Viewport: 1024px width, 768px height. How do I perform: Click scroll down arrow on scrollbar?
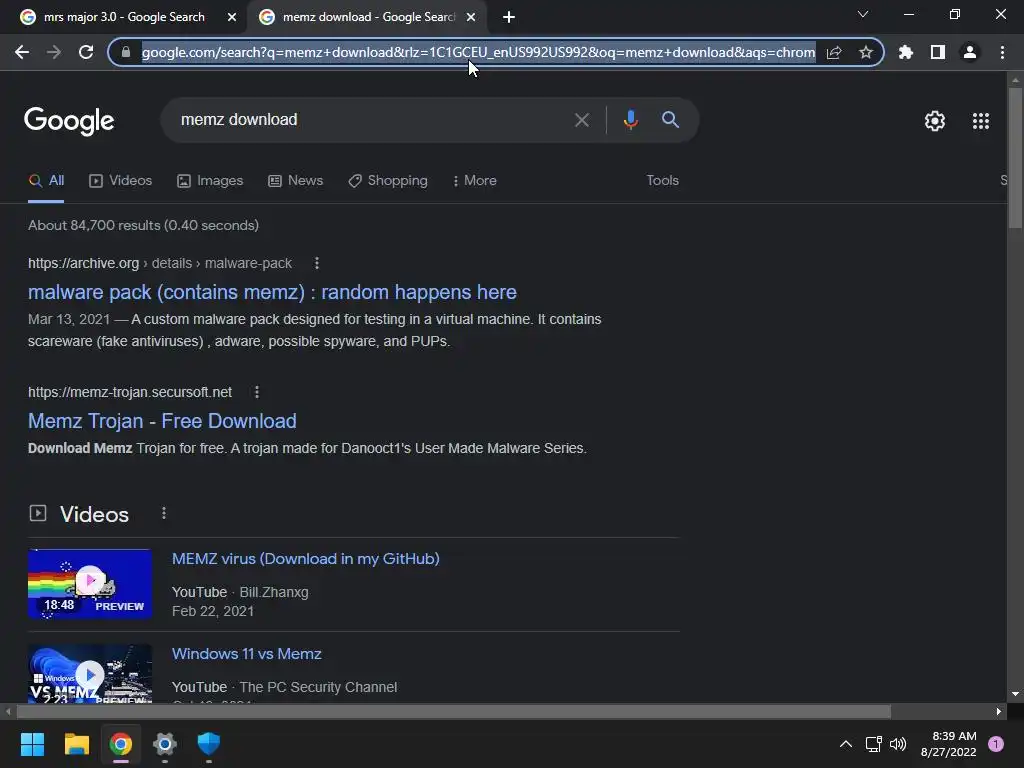(1015, 694)
